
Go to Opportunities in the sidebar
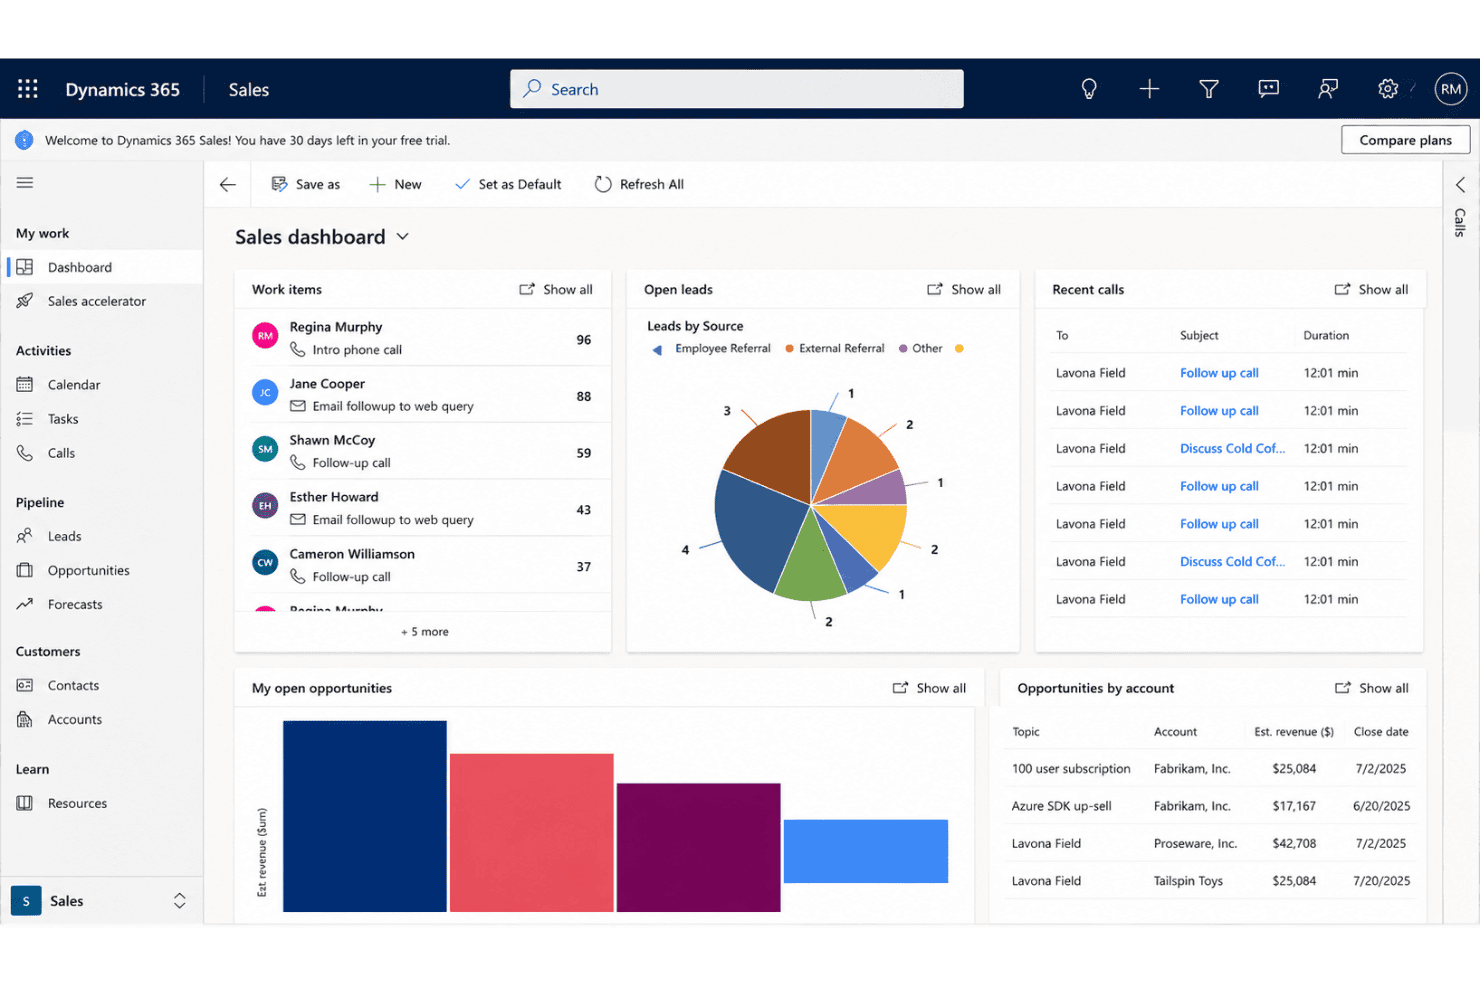point(102,570)
